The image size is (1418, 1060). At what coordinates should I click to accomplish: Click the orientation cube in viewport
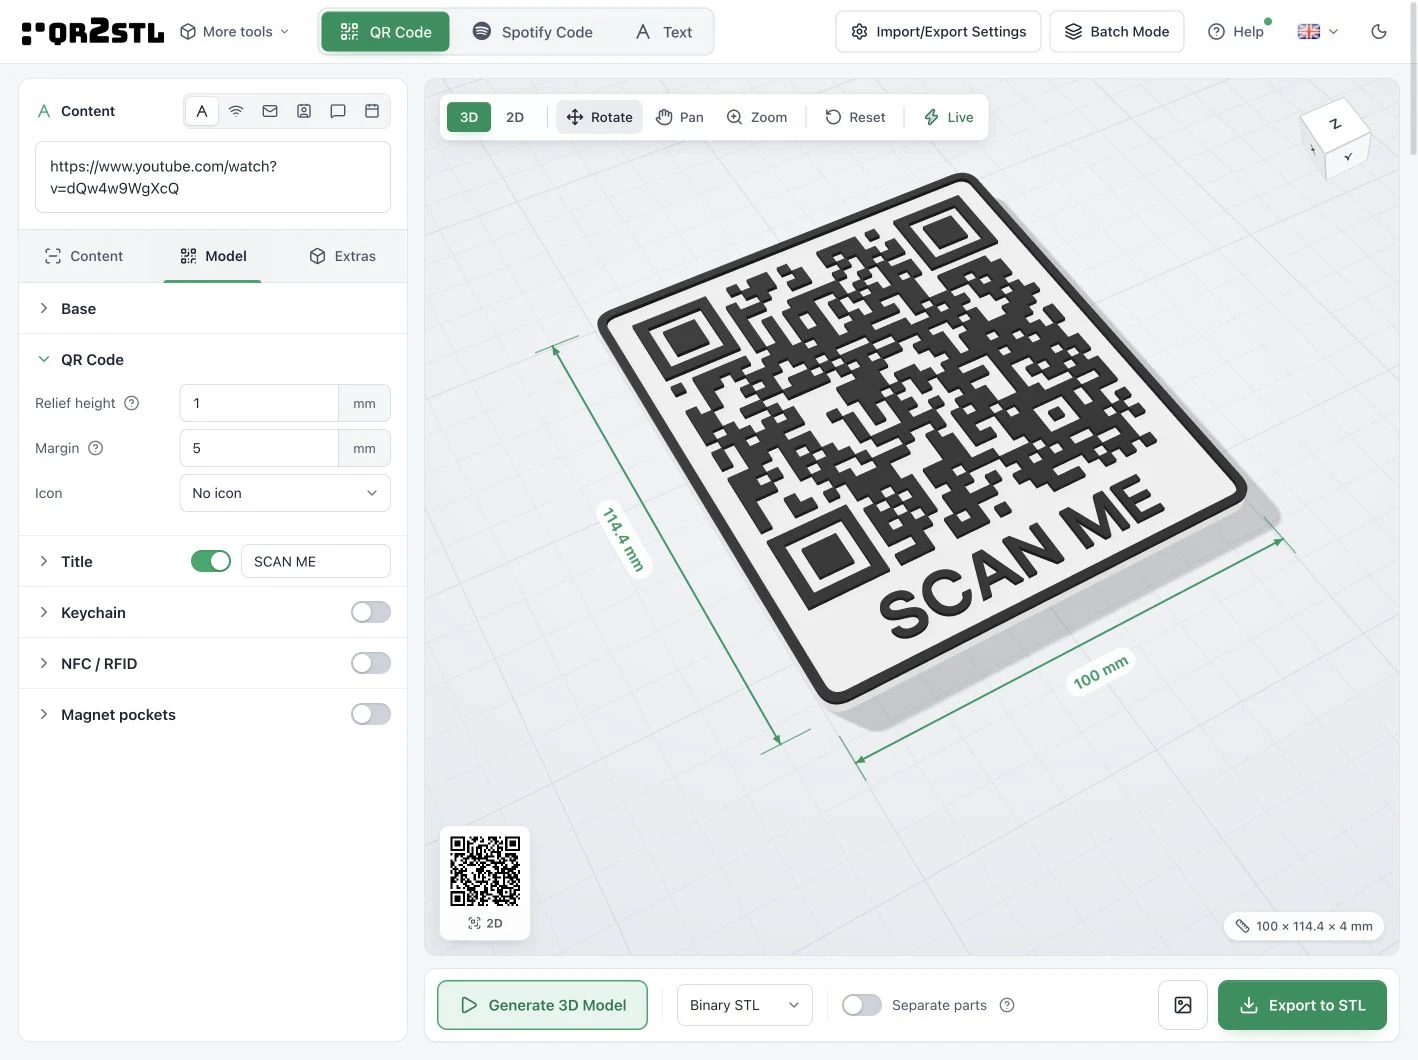[x=1334, y=139]
